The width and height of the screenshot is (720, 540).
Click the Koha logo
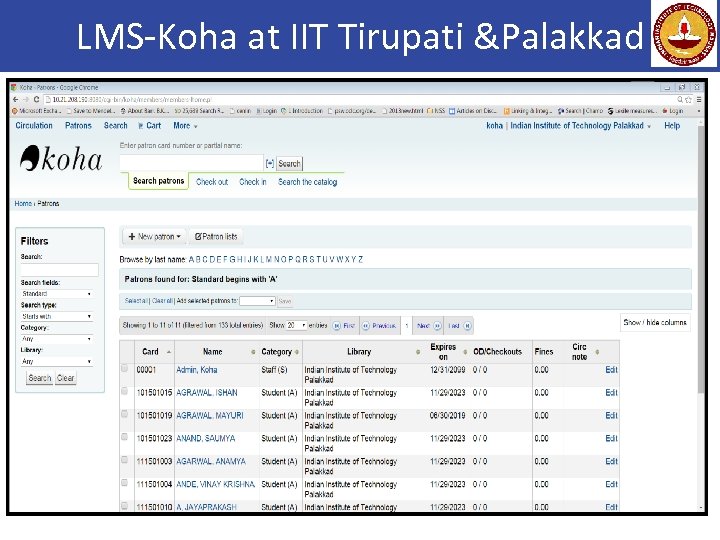tap(61, 158)
